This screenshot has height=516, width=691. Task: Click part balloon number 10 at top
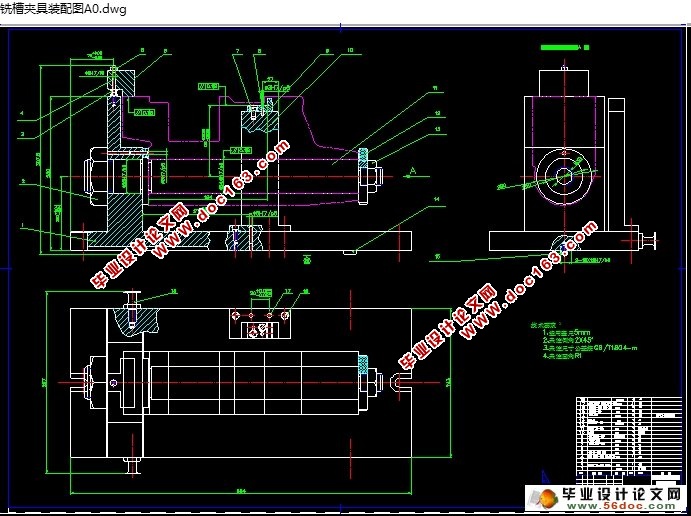(x=351, y=49)
